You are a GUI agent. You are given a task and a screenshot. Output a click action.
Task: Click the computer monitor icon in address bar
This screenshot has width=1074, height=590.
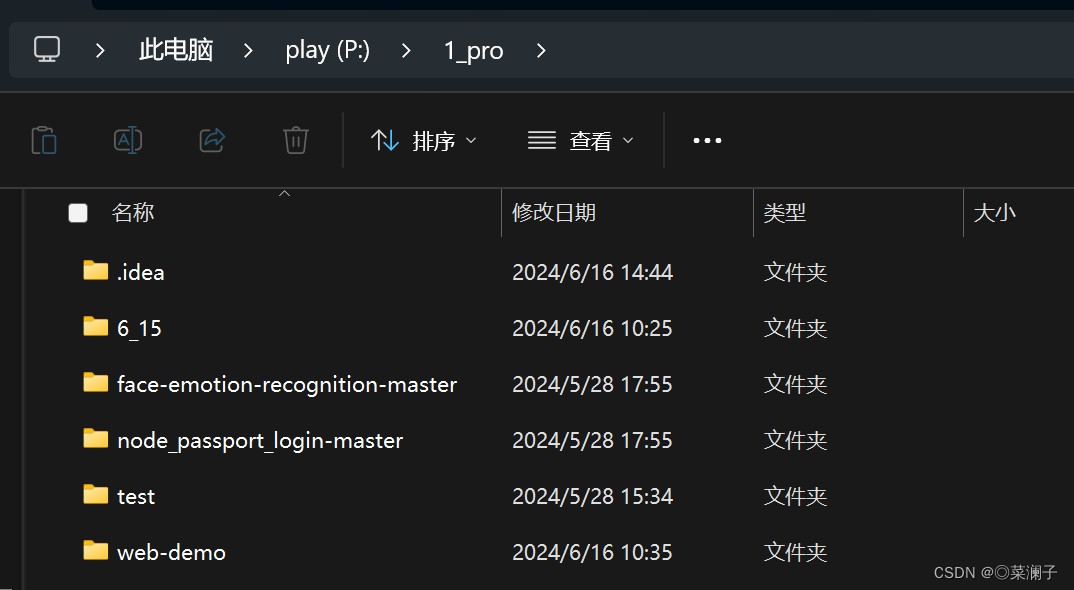tap(47, 49)
